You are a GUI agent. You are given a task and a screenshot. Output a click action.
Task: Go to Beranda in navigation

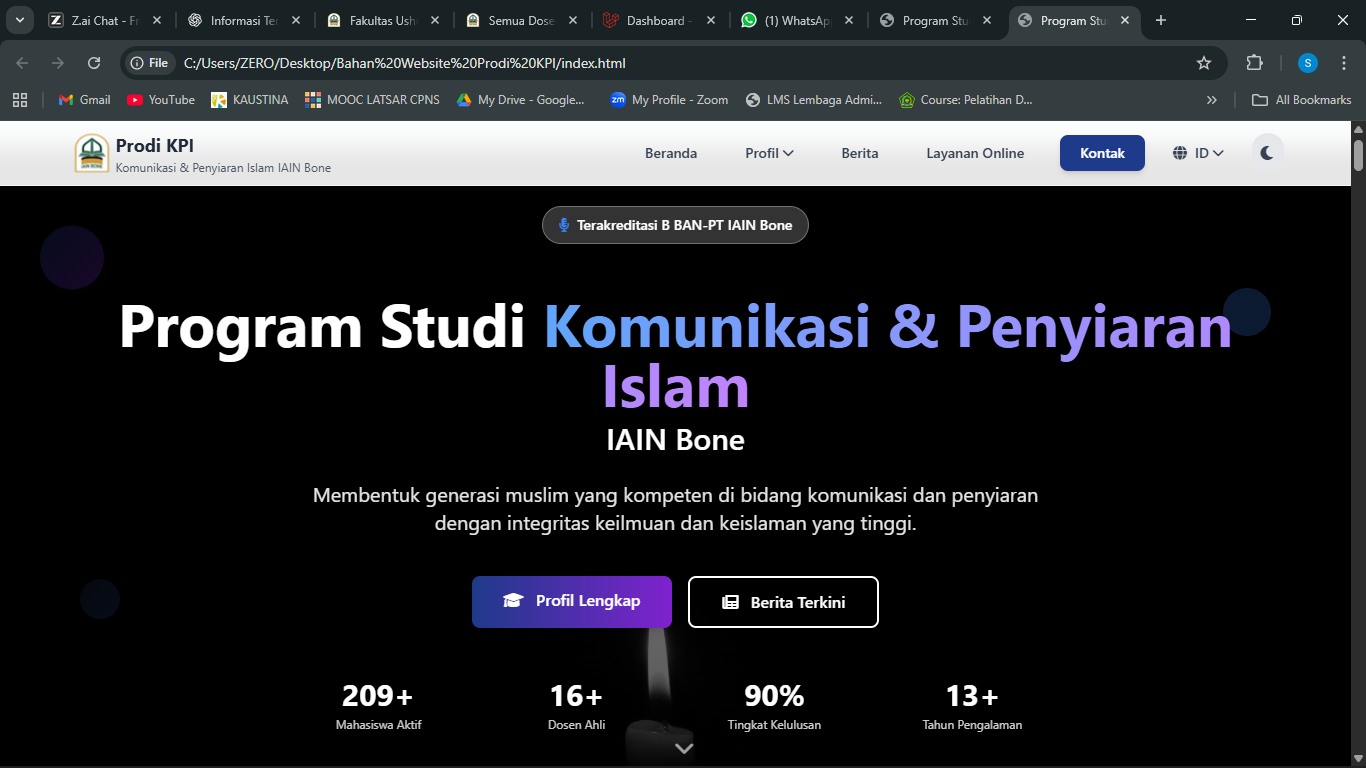671,153
